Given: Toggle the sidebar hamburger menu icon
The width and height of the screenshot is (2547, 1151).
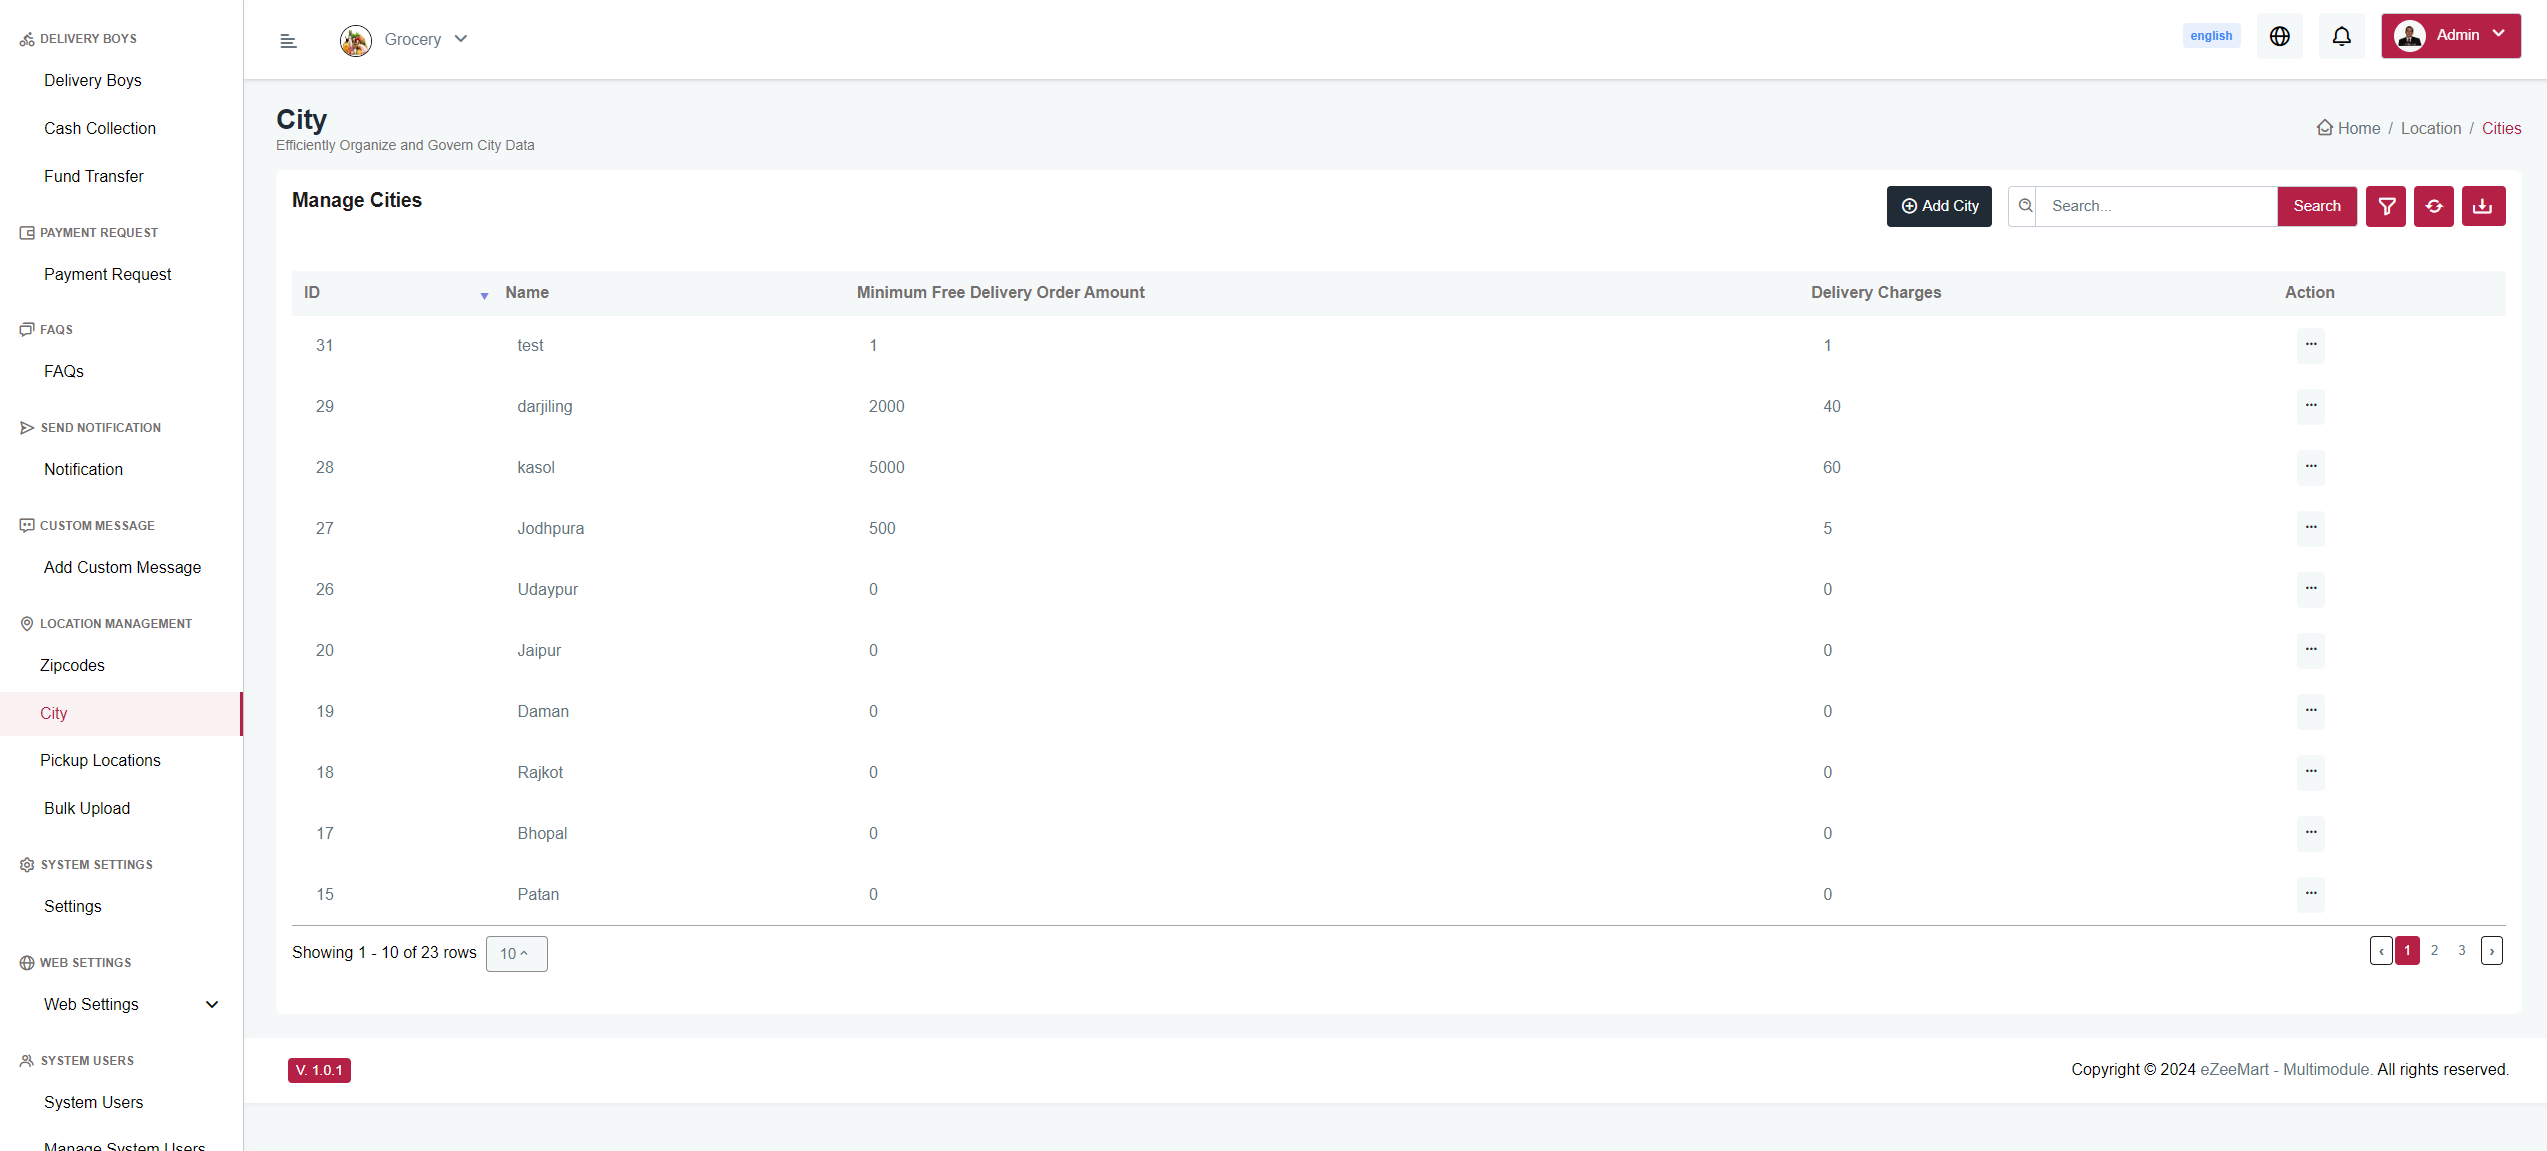Looking at the screenshot, I should (x=288, y=40).
